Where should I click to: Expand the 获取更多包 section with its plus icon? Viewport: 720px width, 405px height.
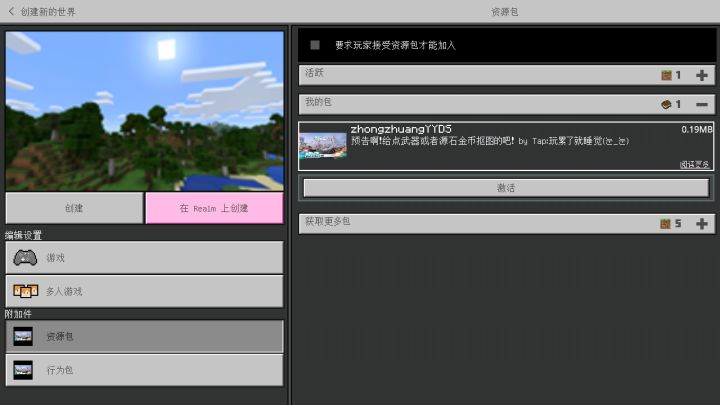point(702,224)
